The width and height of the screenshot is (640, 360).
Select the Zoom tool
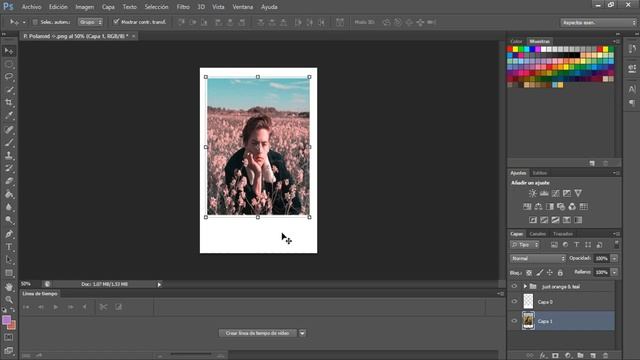click(x=9, y=300)
